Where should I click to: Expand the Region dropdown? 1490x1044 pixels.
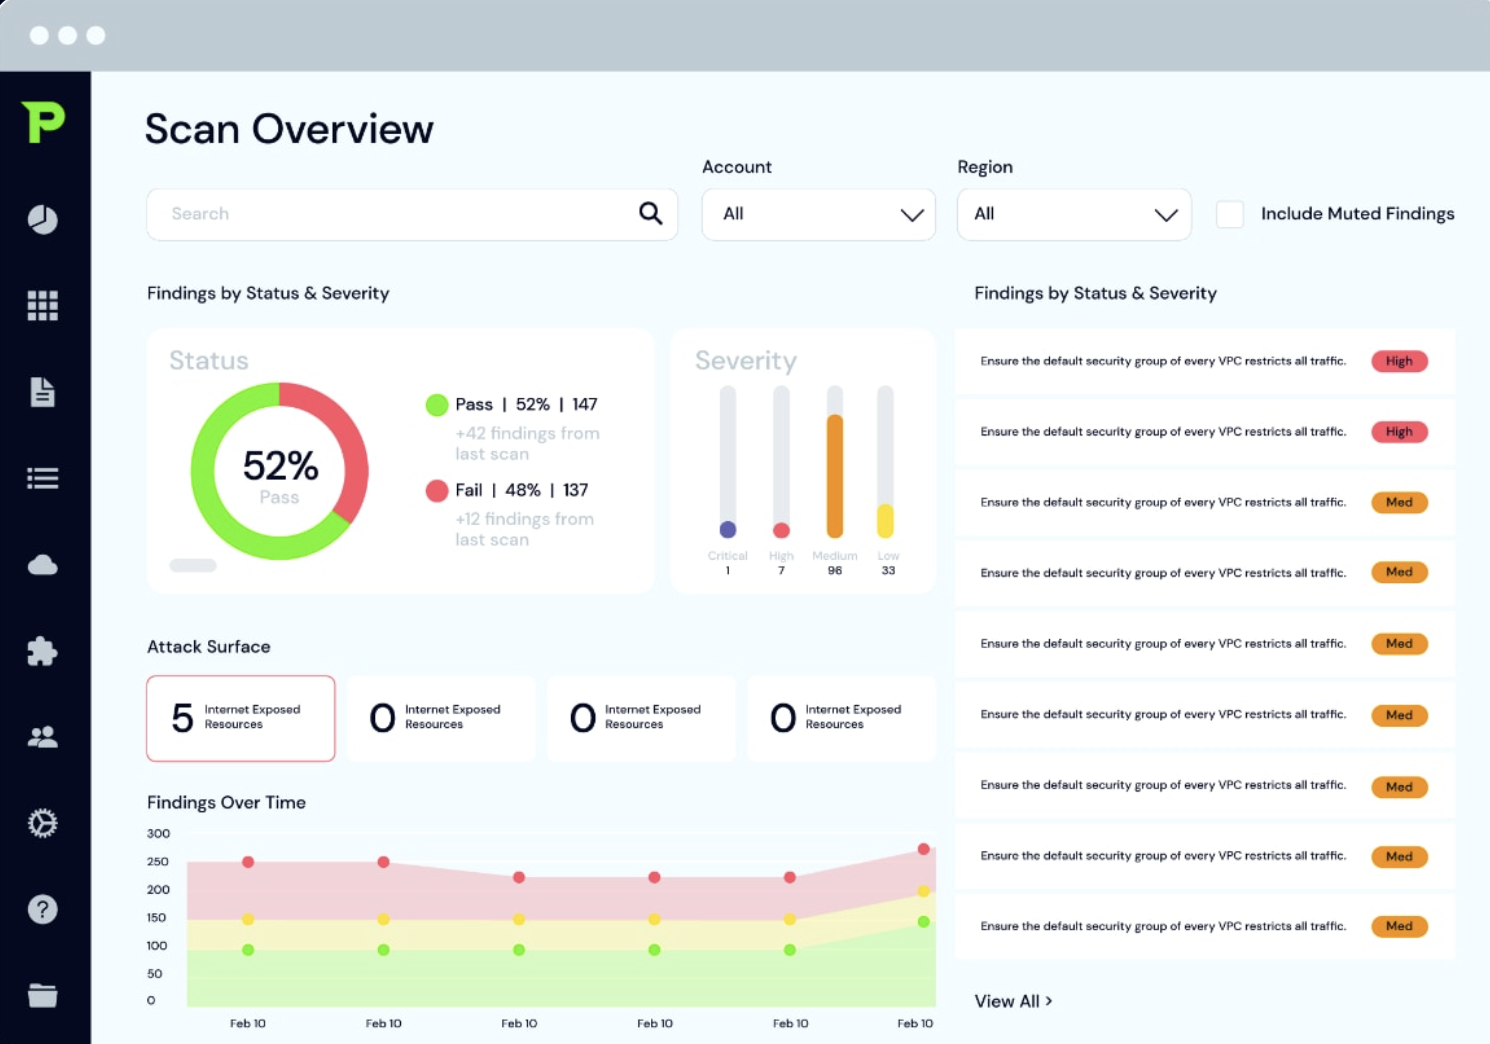pos(1074,214)
